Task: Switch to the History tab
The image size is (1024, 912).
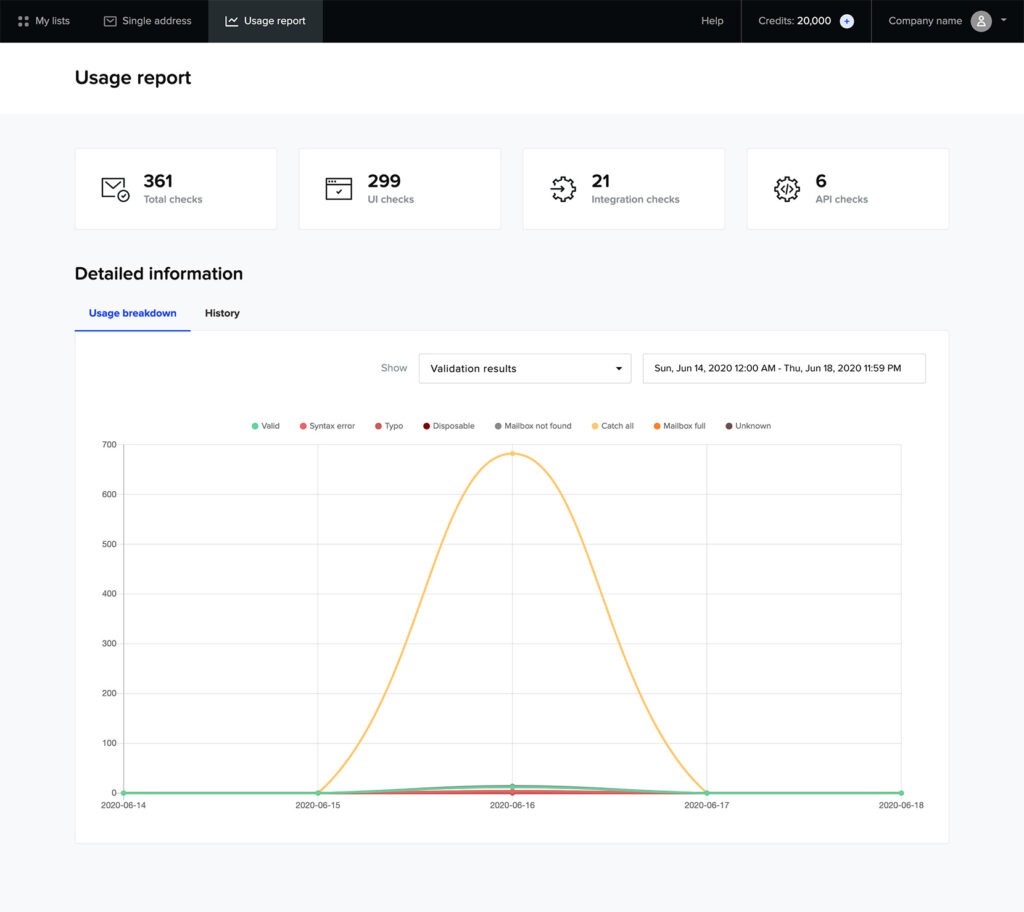Action: coord(222,313)
